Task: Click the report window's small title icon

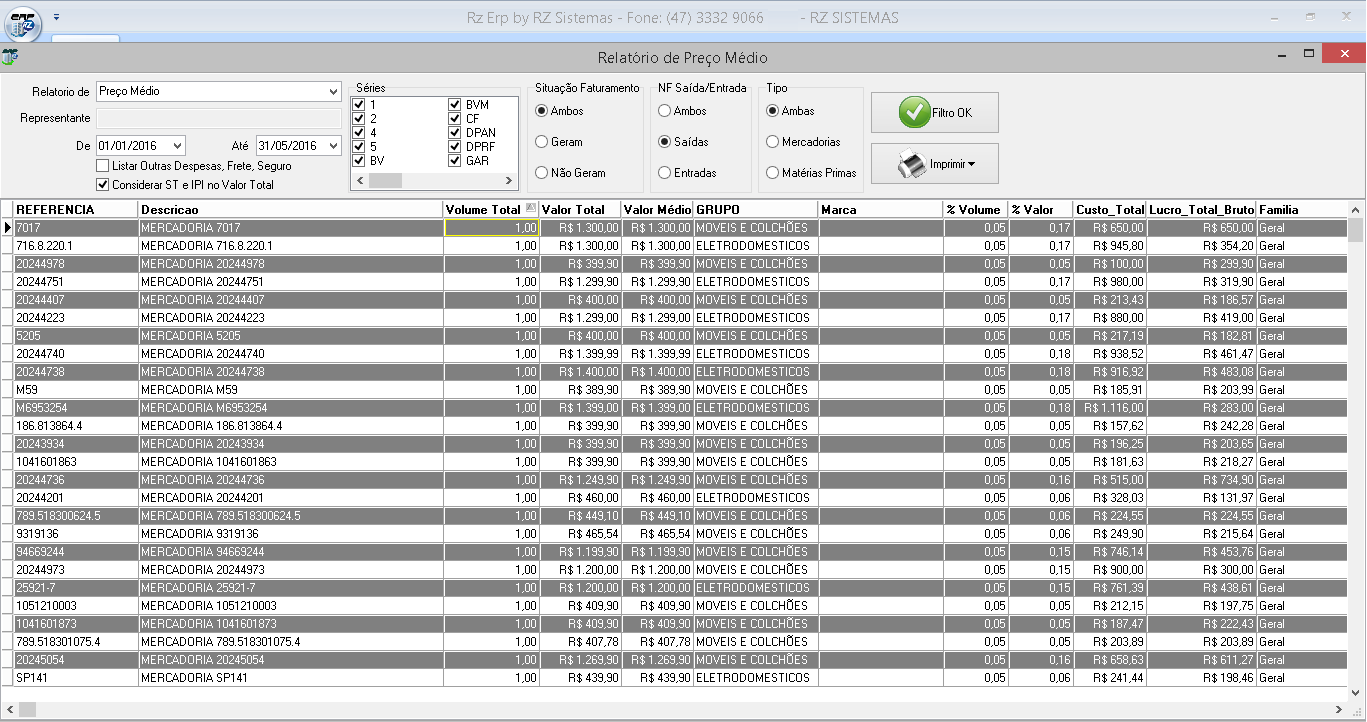Action: pyautogui.click(x=10, y=56)
